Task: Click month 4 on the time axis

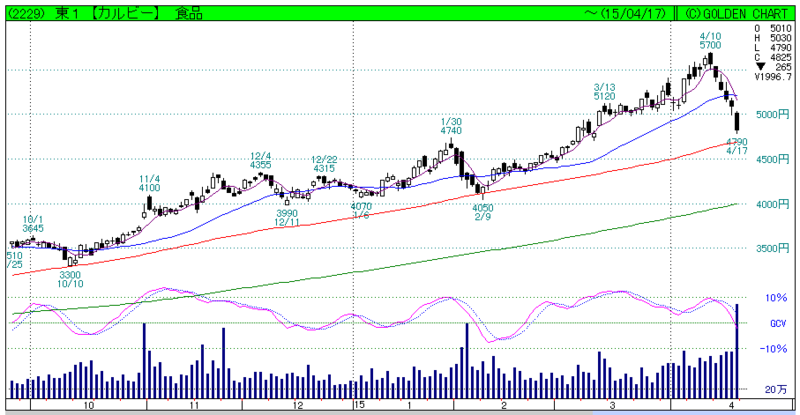Action: [732, 405]
